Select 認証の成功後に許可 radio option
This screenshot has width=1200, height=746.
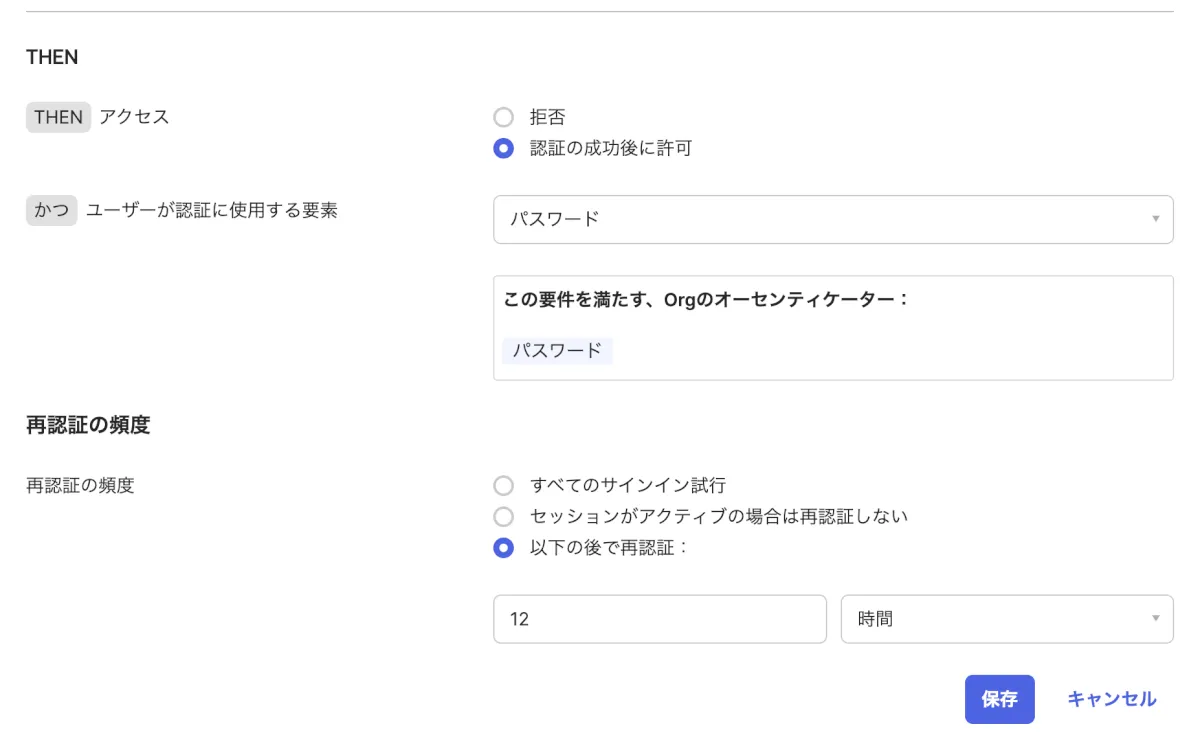pos(504,149)
